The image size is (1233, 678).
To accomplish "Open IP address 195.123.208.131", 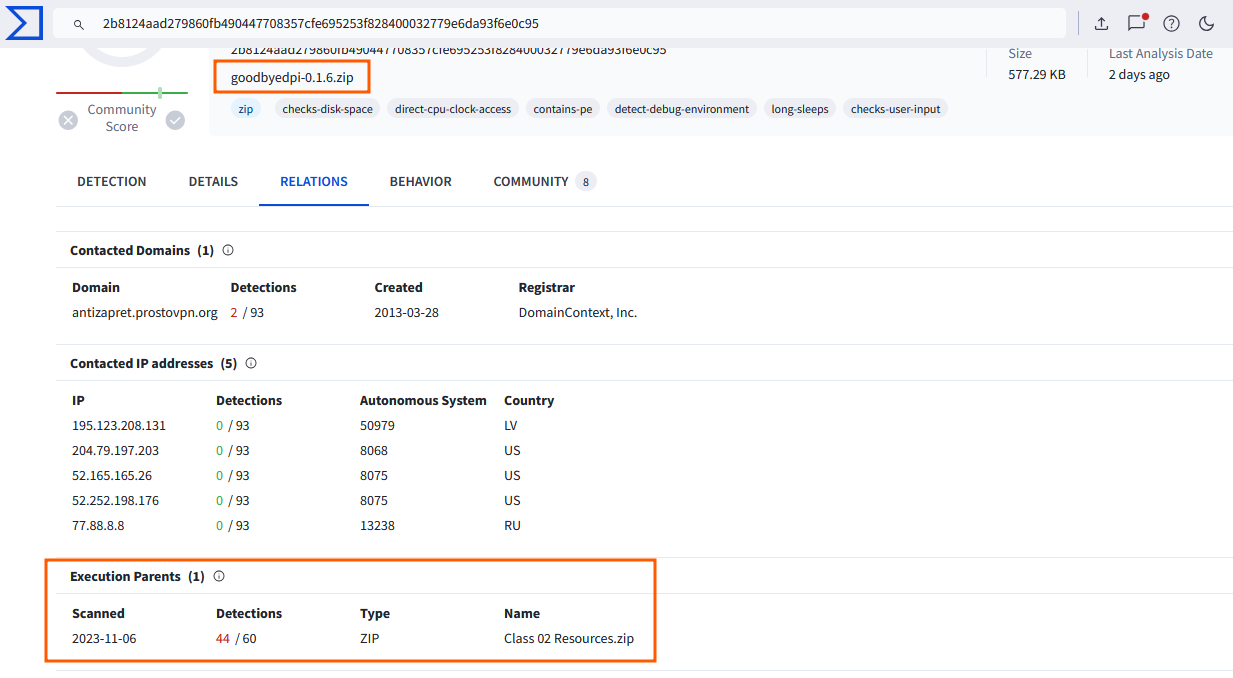I will (119, 425).
